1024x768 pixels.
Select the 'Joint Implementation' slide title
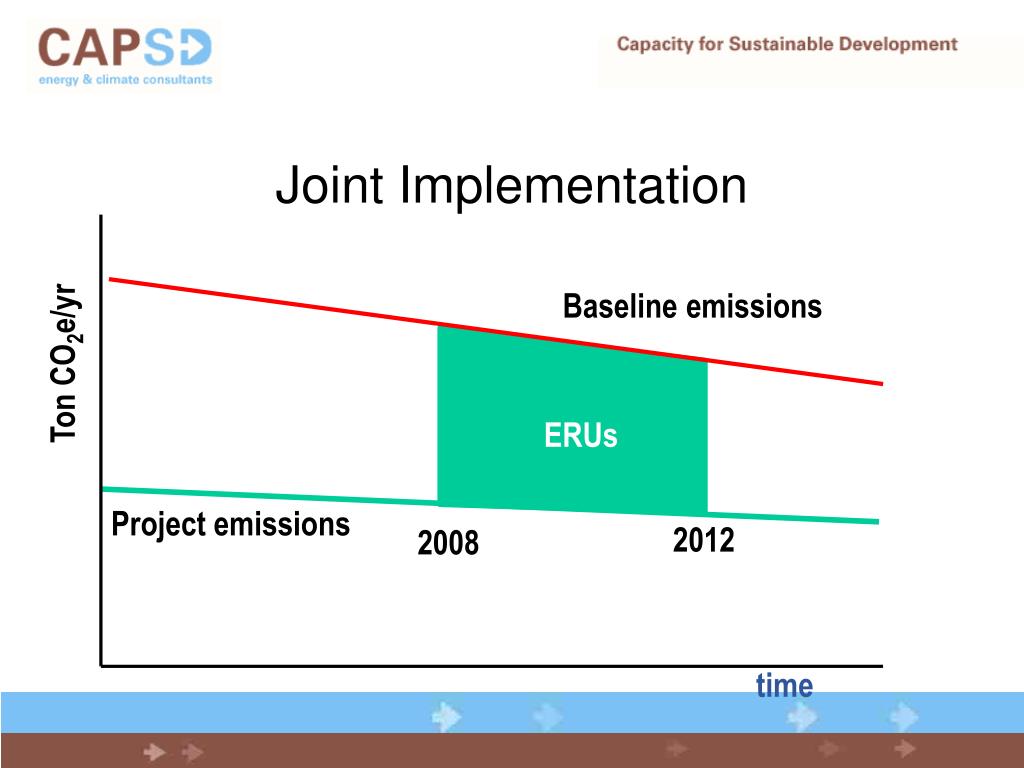(511, 185)
